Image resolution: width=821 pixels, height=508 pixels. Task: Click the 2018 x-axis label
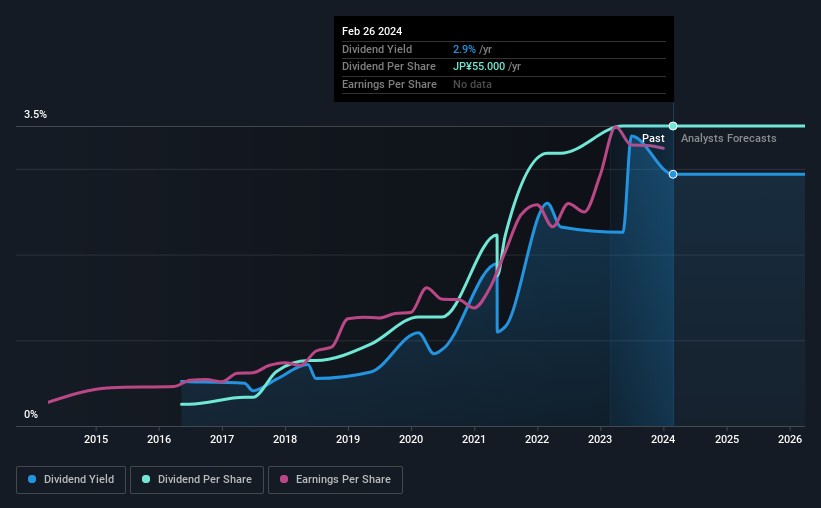tap(285, 439)
